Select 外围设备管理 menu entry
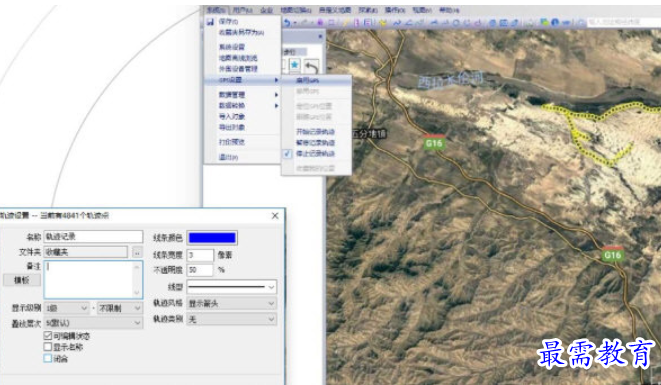This screenshot has width=661, height=385. (x=242, y=69)
